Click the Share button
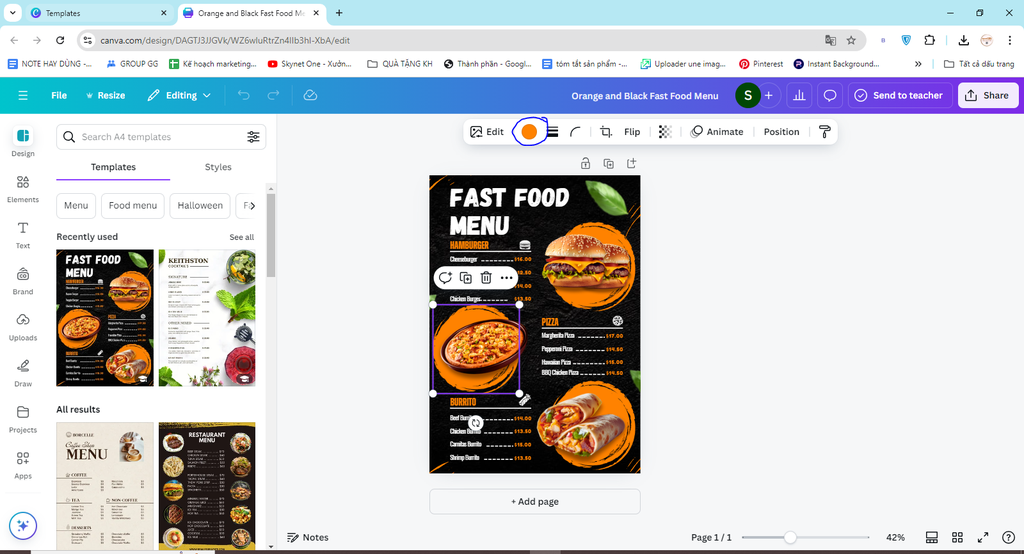The image size is (1024, 554). [x=987, y=95]
